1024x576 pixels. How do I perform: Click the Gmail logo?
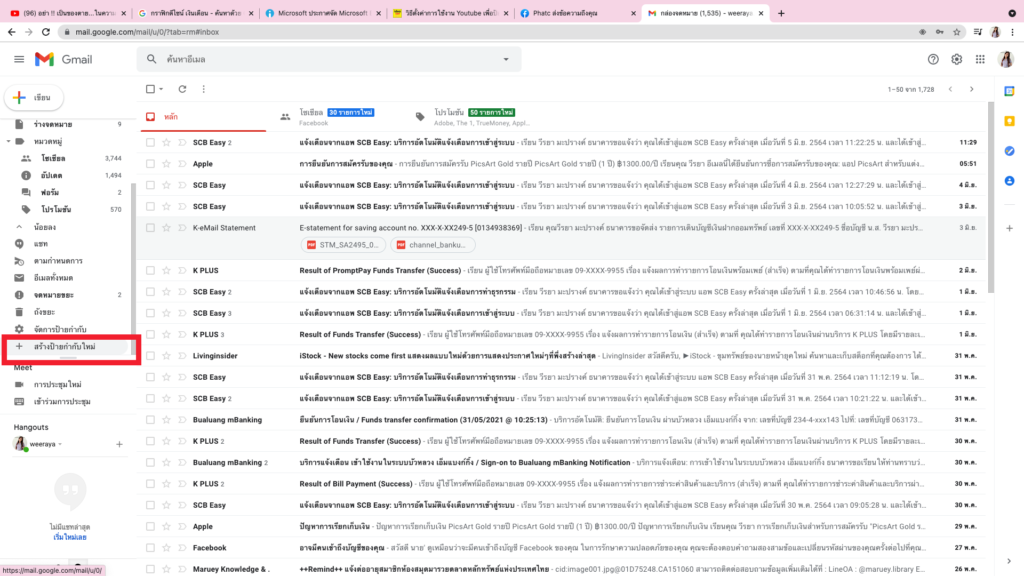[63, 59]
